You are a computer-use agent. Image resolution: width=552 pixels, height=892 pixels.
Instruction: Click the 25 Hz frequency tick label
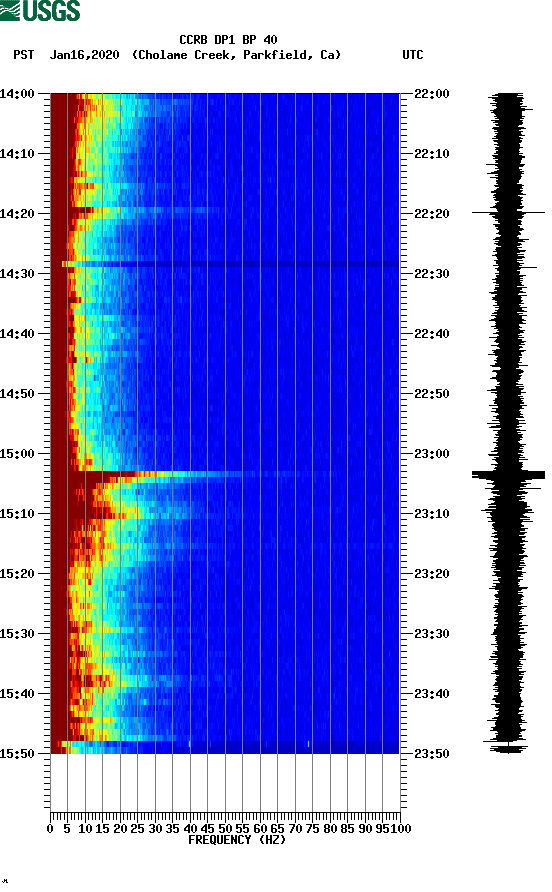(137, 829)
